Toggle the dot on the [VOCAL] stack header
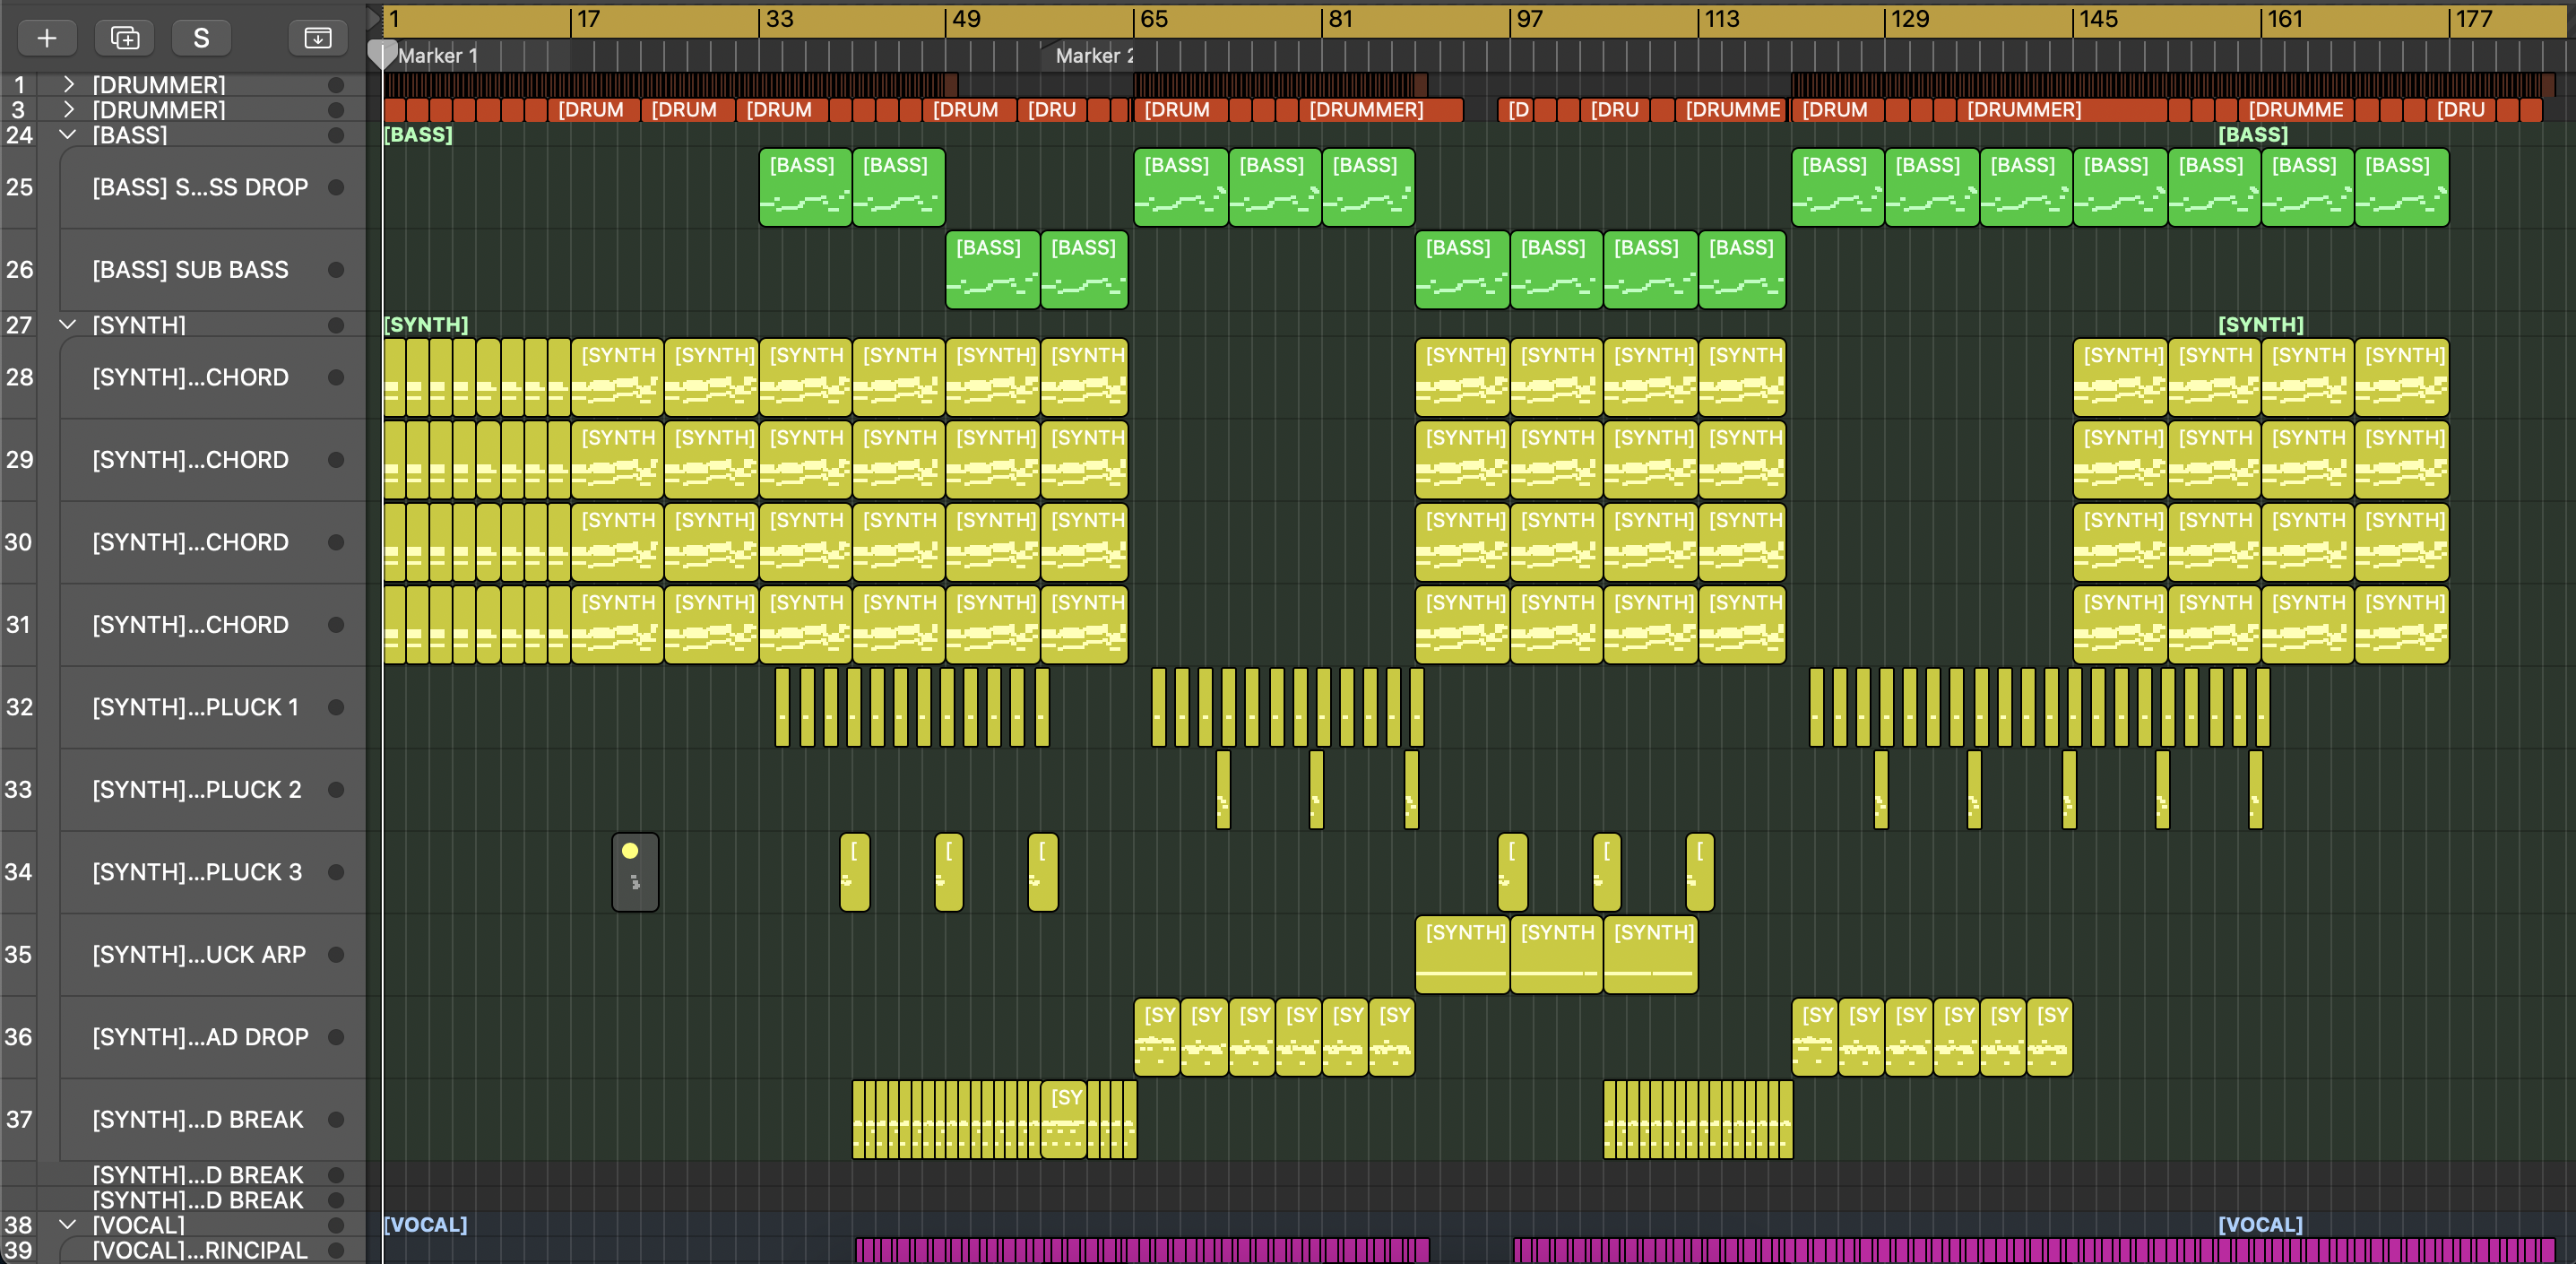 pos(336,1225)
